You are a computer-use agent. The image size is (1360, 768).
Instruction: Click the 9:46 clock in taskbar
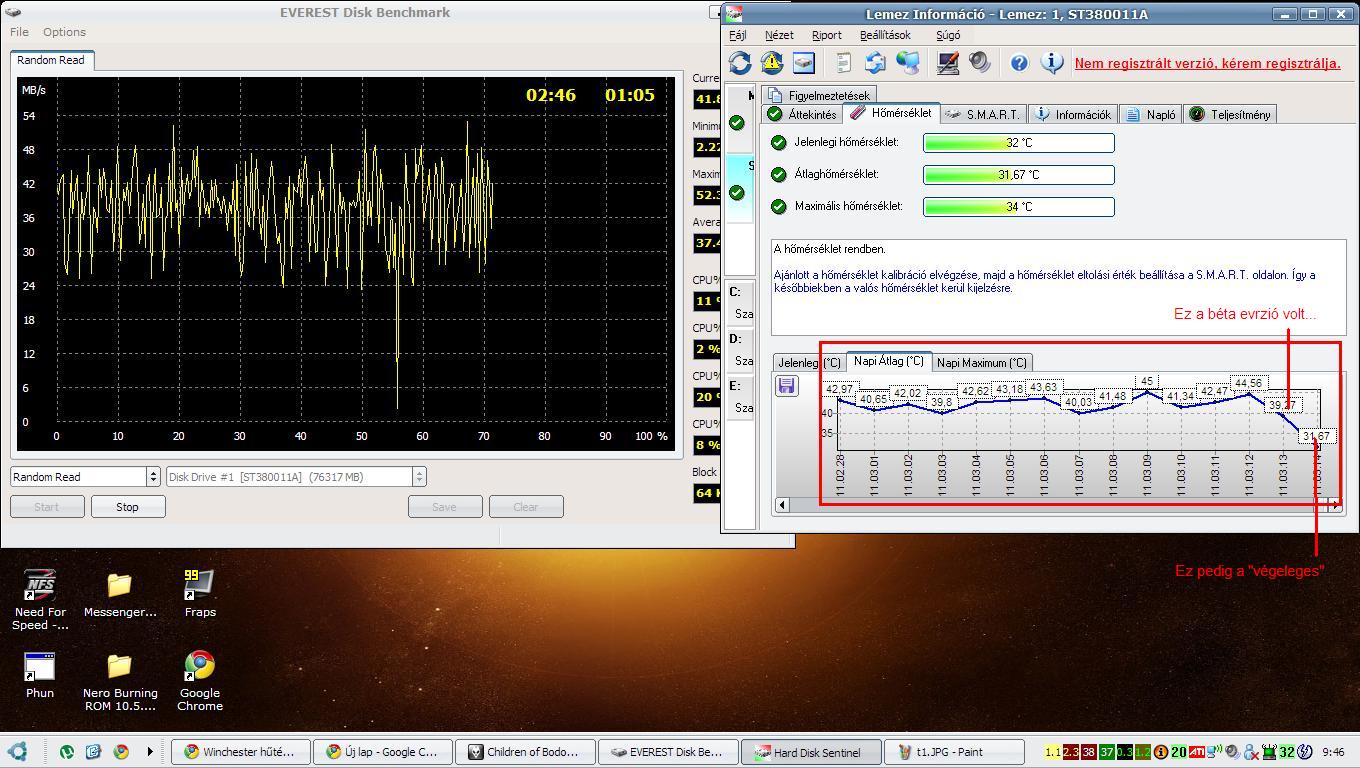[x=1333, y=752]
